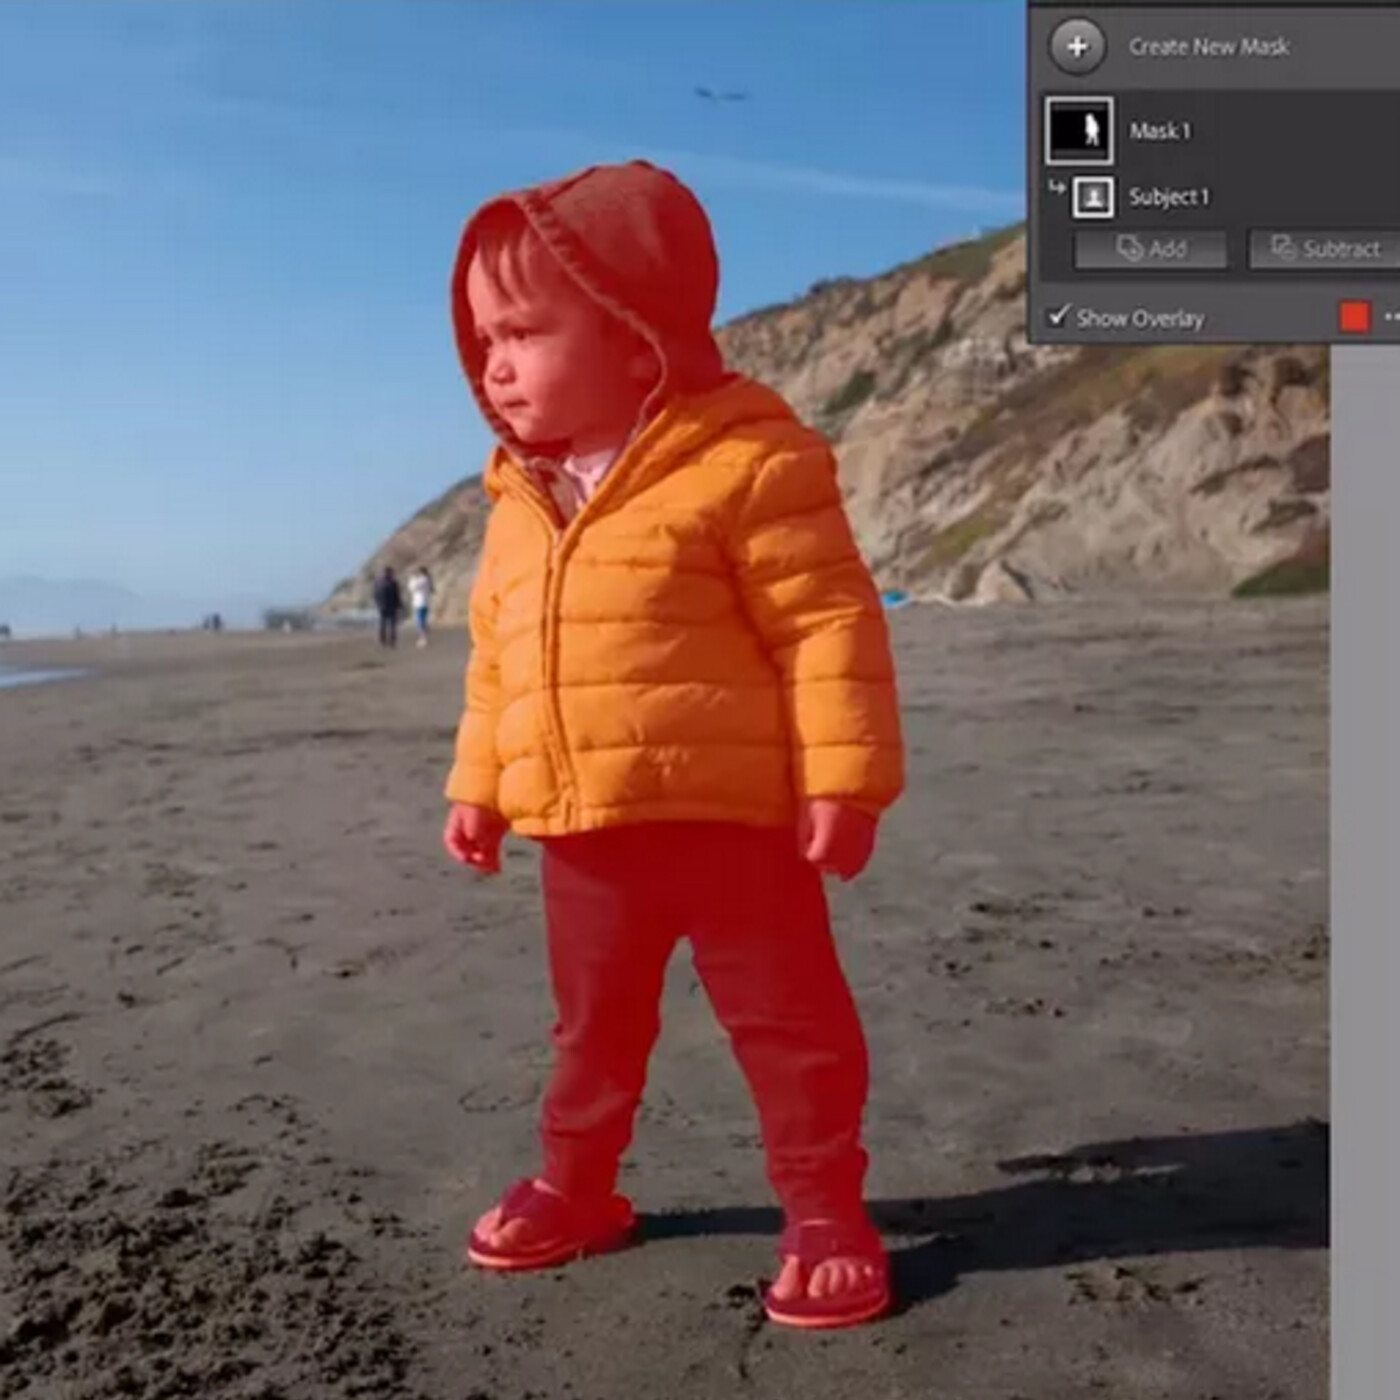The width and height of the screenshot is (1400, 1400).
Task: Select the Mask 1 thumbnail
Action: [x=1079, y=131]
